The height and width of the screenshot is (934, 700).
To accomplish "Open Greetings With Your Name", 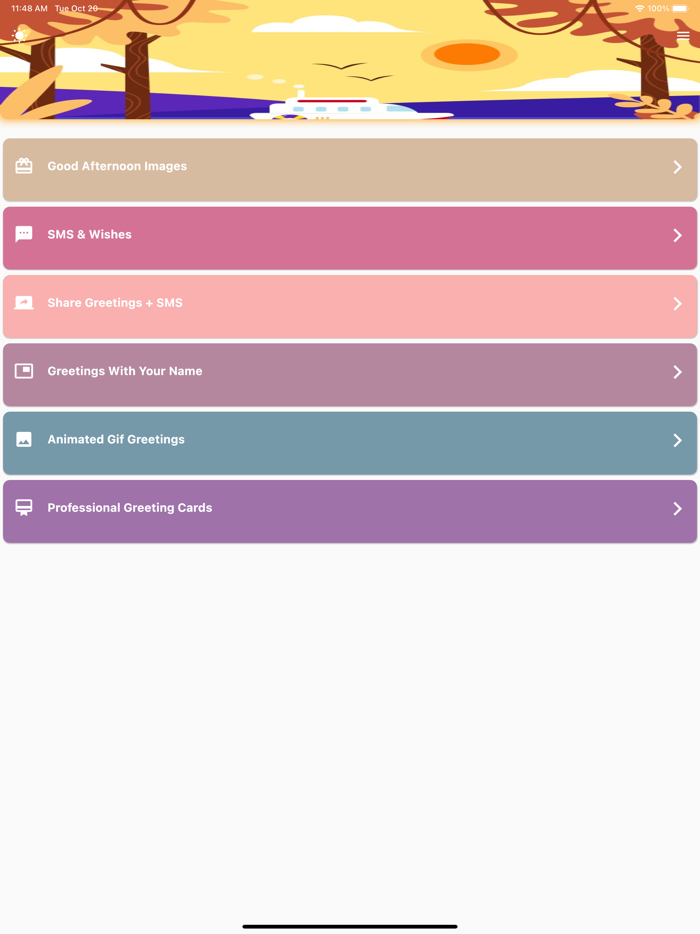I will 350,372.
